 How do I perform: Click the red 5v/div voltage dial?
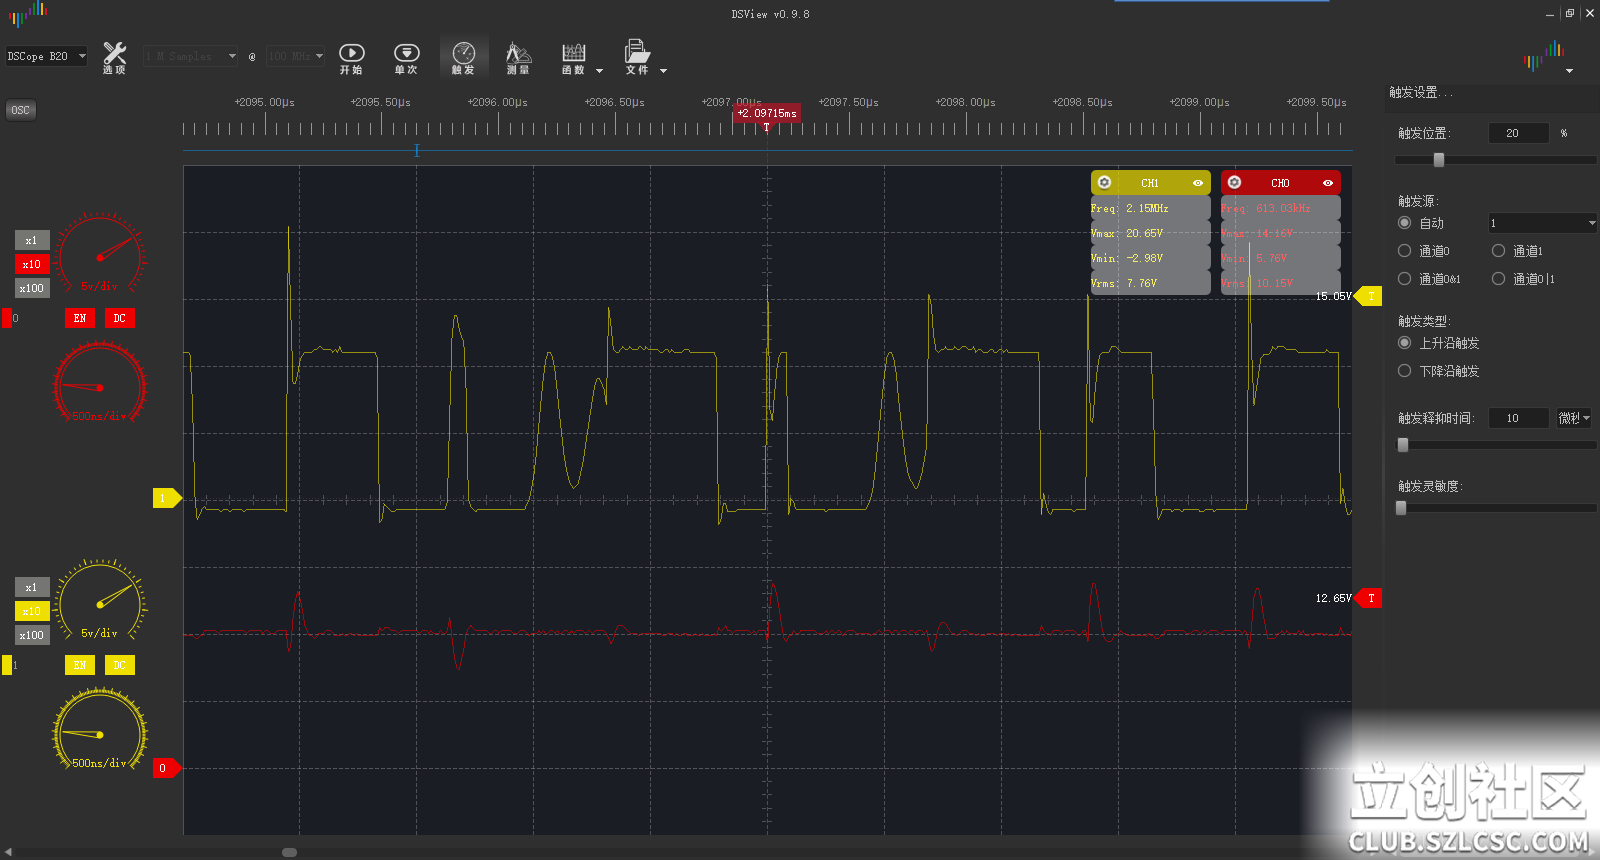[x=100, y=256]
